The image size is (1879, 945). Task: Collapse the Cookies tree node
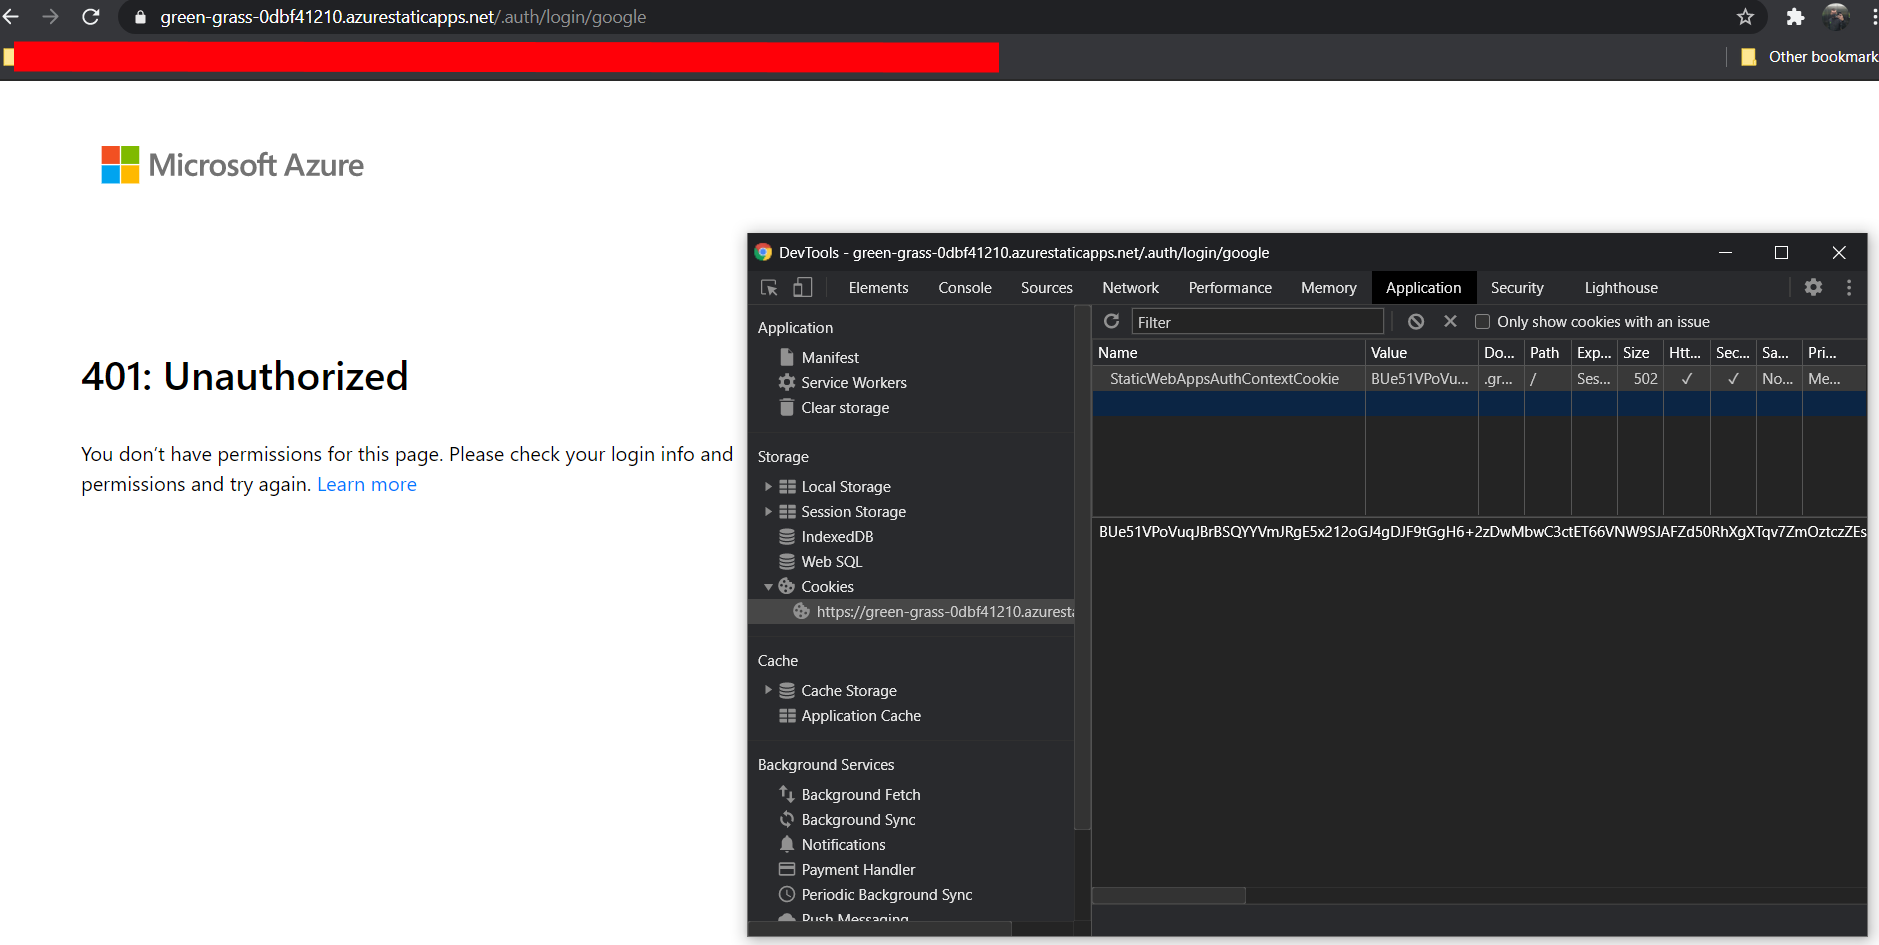pos(768,587)
